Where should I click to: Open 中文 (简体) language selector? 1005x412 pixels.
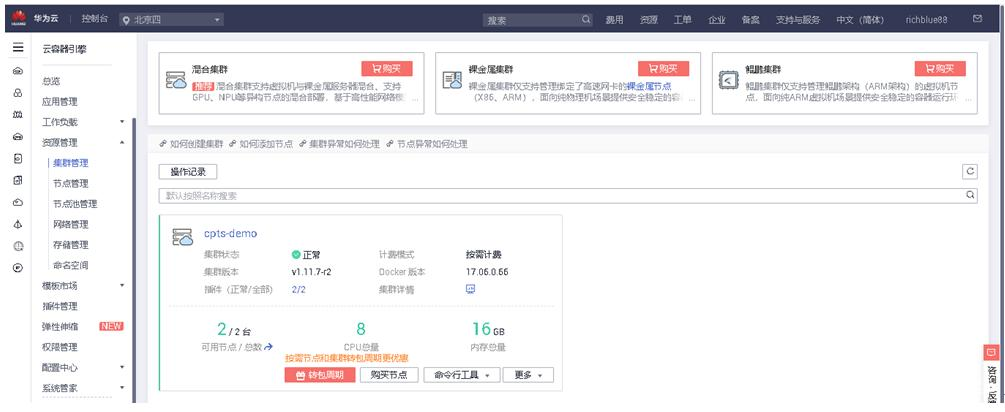tap(860, 20)
